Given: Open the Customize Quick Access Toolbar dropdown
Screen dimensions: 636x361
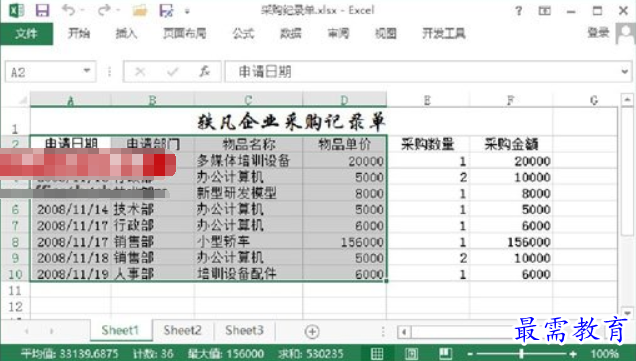Looking at the screenshot, I should coord(187,11).
